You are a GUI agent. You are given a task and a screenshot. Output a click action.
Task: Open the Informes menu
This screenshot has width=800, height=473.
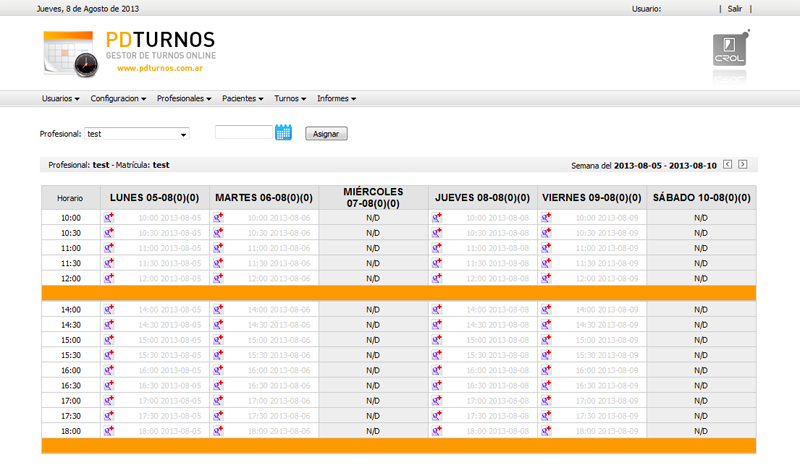pos(336,99)
